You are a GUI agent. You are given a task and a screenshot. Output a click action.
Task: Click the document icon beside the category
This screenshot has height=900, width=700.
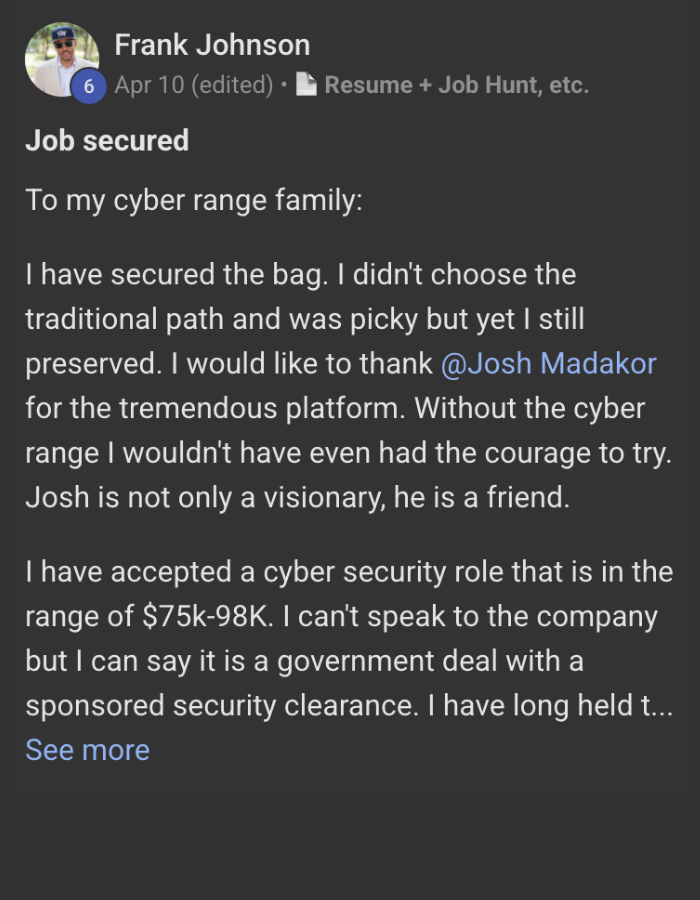point(306,85)
